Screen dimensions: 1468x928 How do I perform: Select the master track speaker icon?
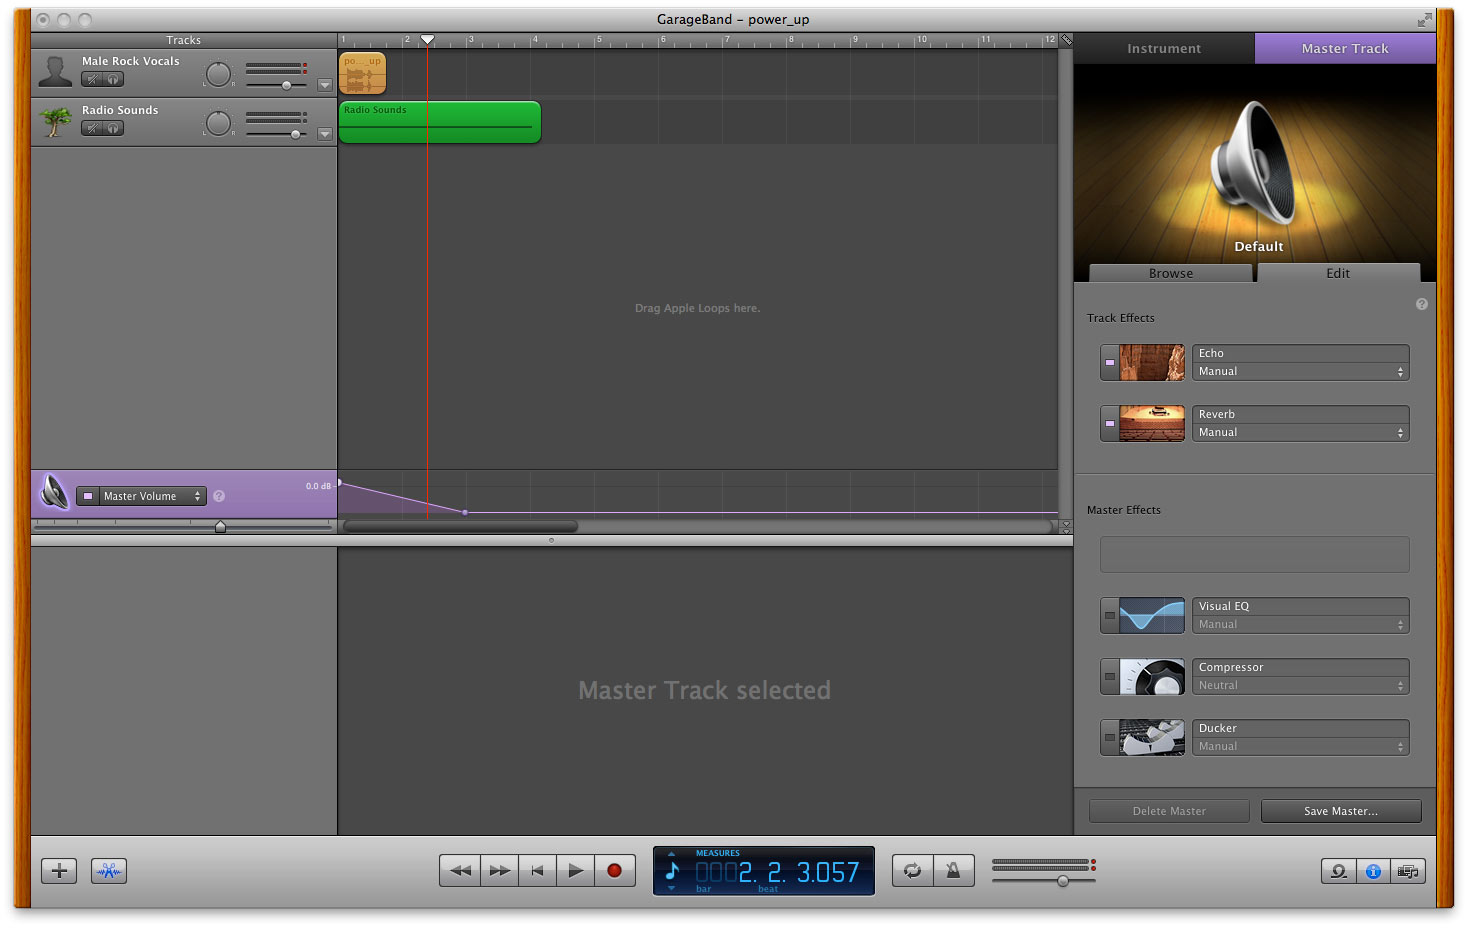54,492
